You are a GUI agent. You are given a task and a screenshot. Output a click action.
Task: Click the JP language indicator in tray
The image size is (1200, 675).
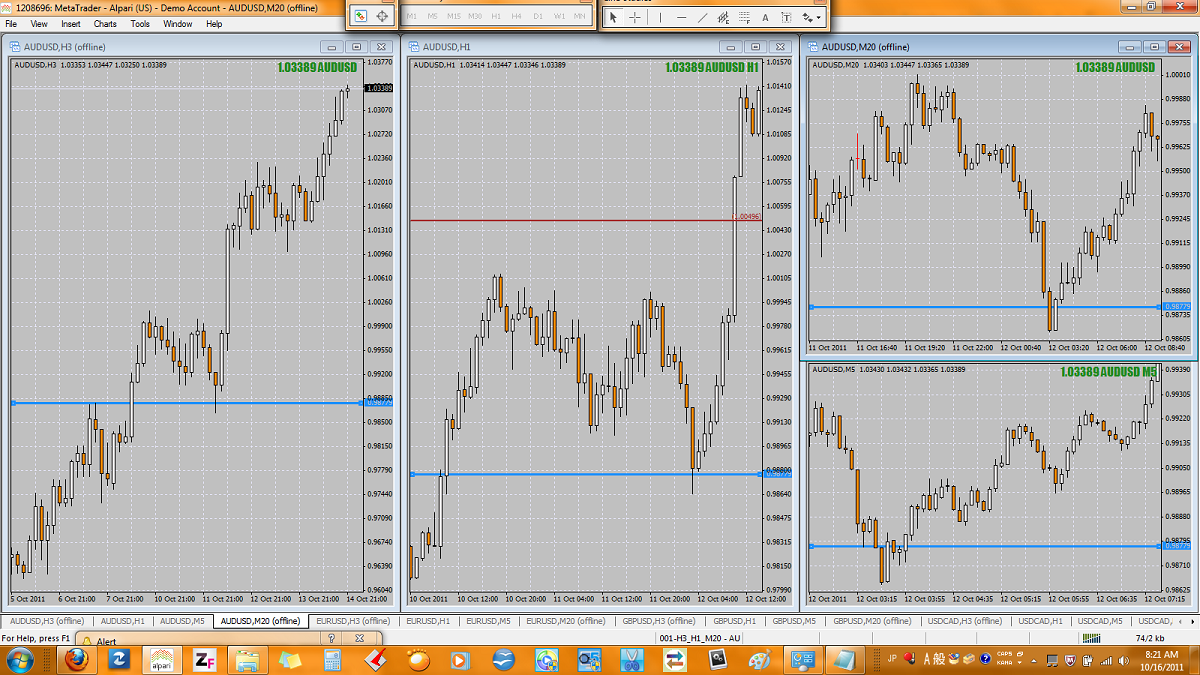[x=891, y=658]
